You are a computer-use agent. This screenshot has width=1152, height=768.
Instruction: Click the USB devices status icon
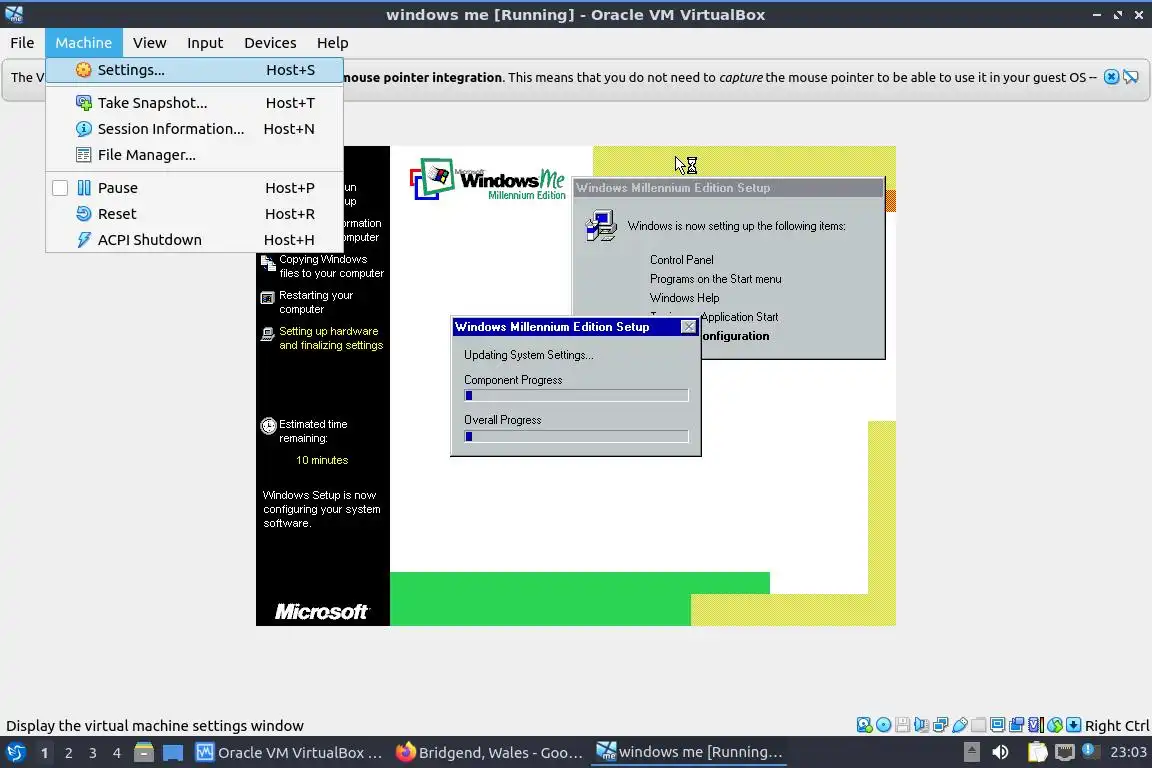coord(960,725)
